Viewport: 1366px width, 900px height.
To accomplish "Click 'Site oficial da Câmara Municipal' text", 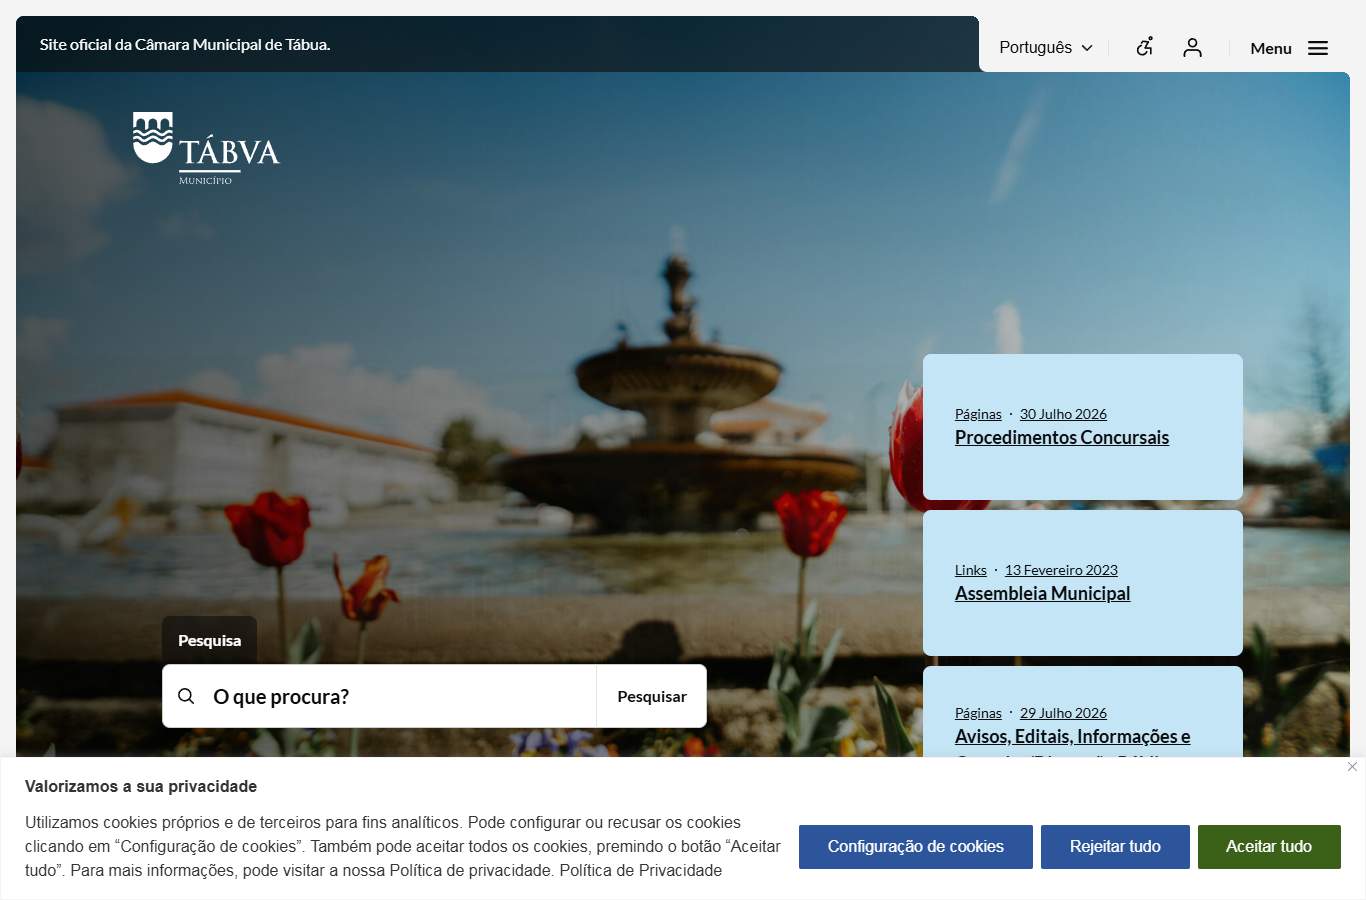I will point(185,45).
